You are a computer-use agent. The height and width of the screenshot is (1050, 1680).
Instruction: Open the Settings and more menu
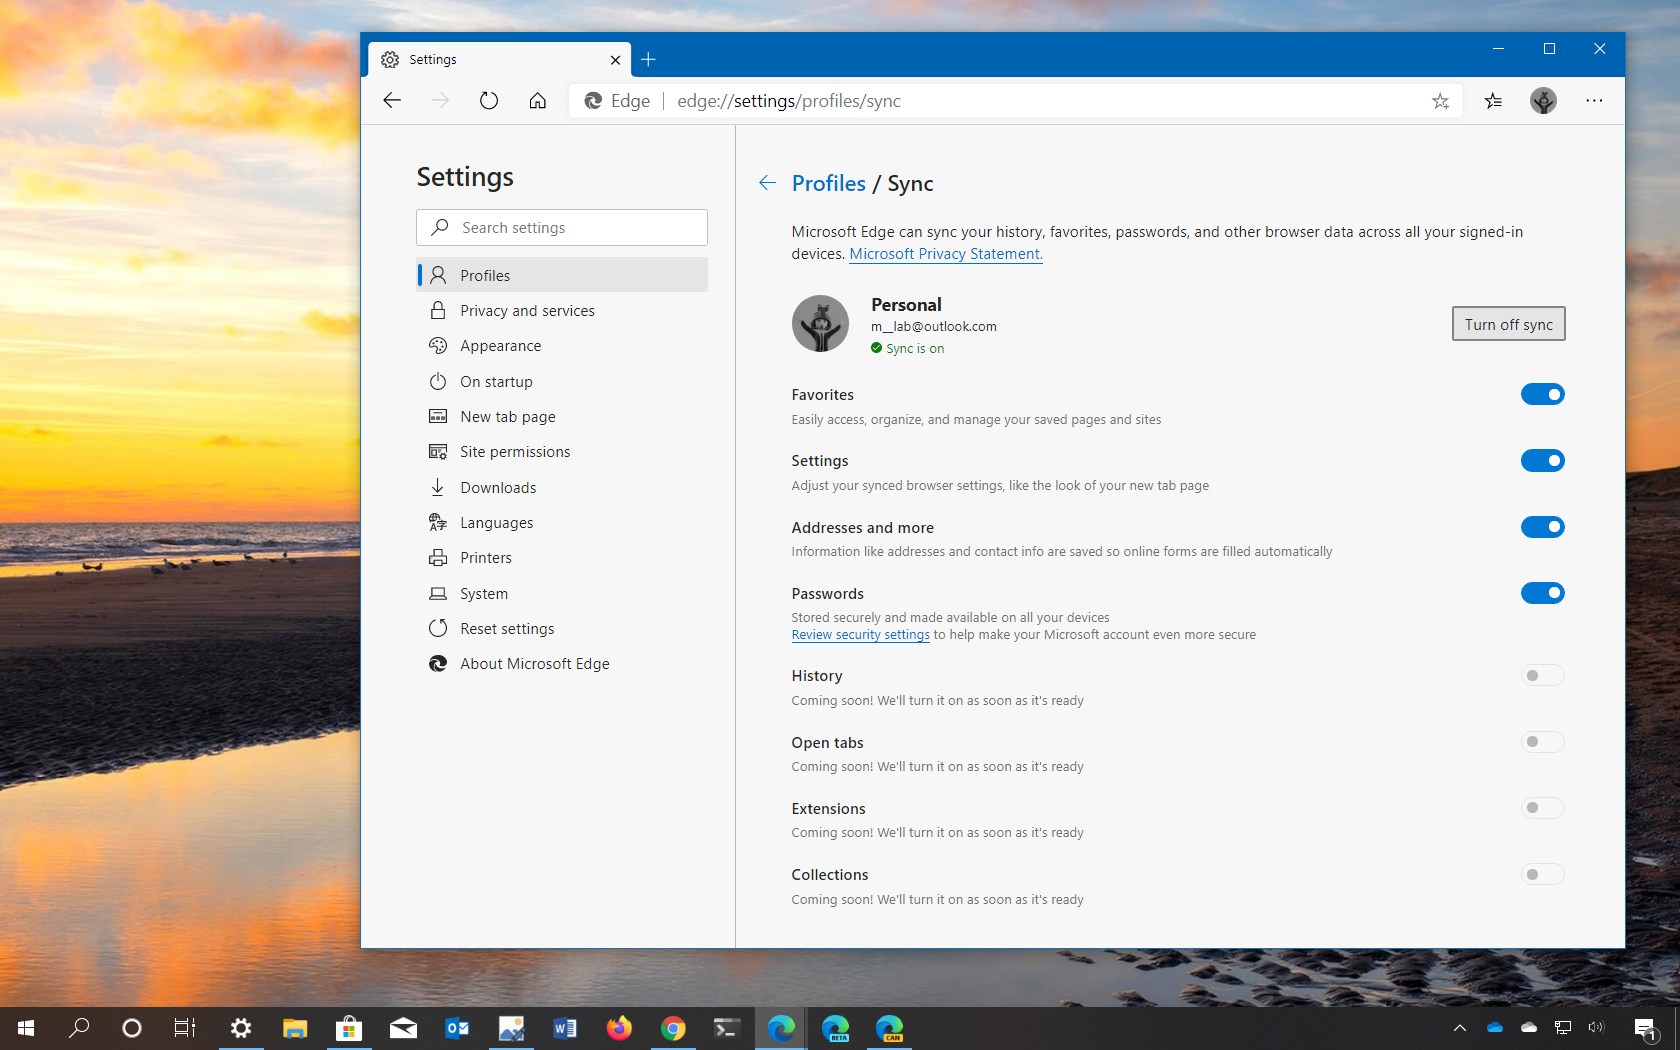[x=1594, y=100]
